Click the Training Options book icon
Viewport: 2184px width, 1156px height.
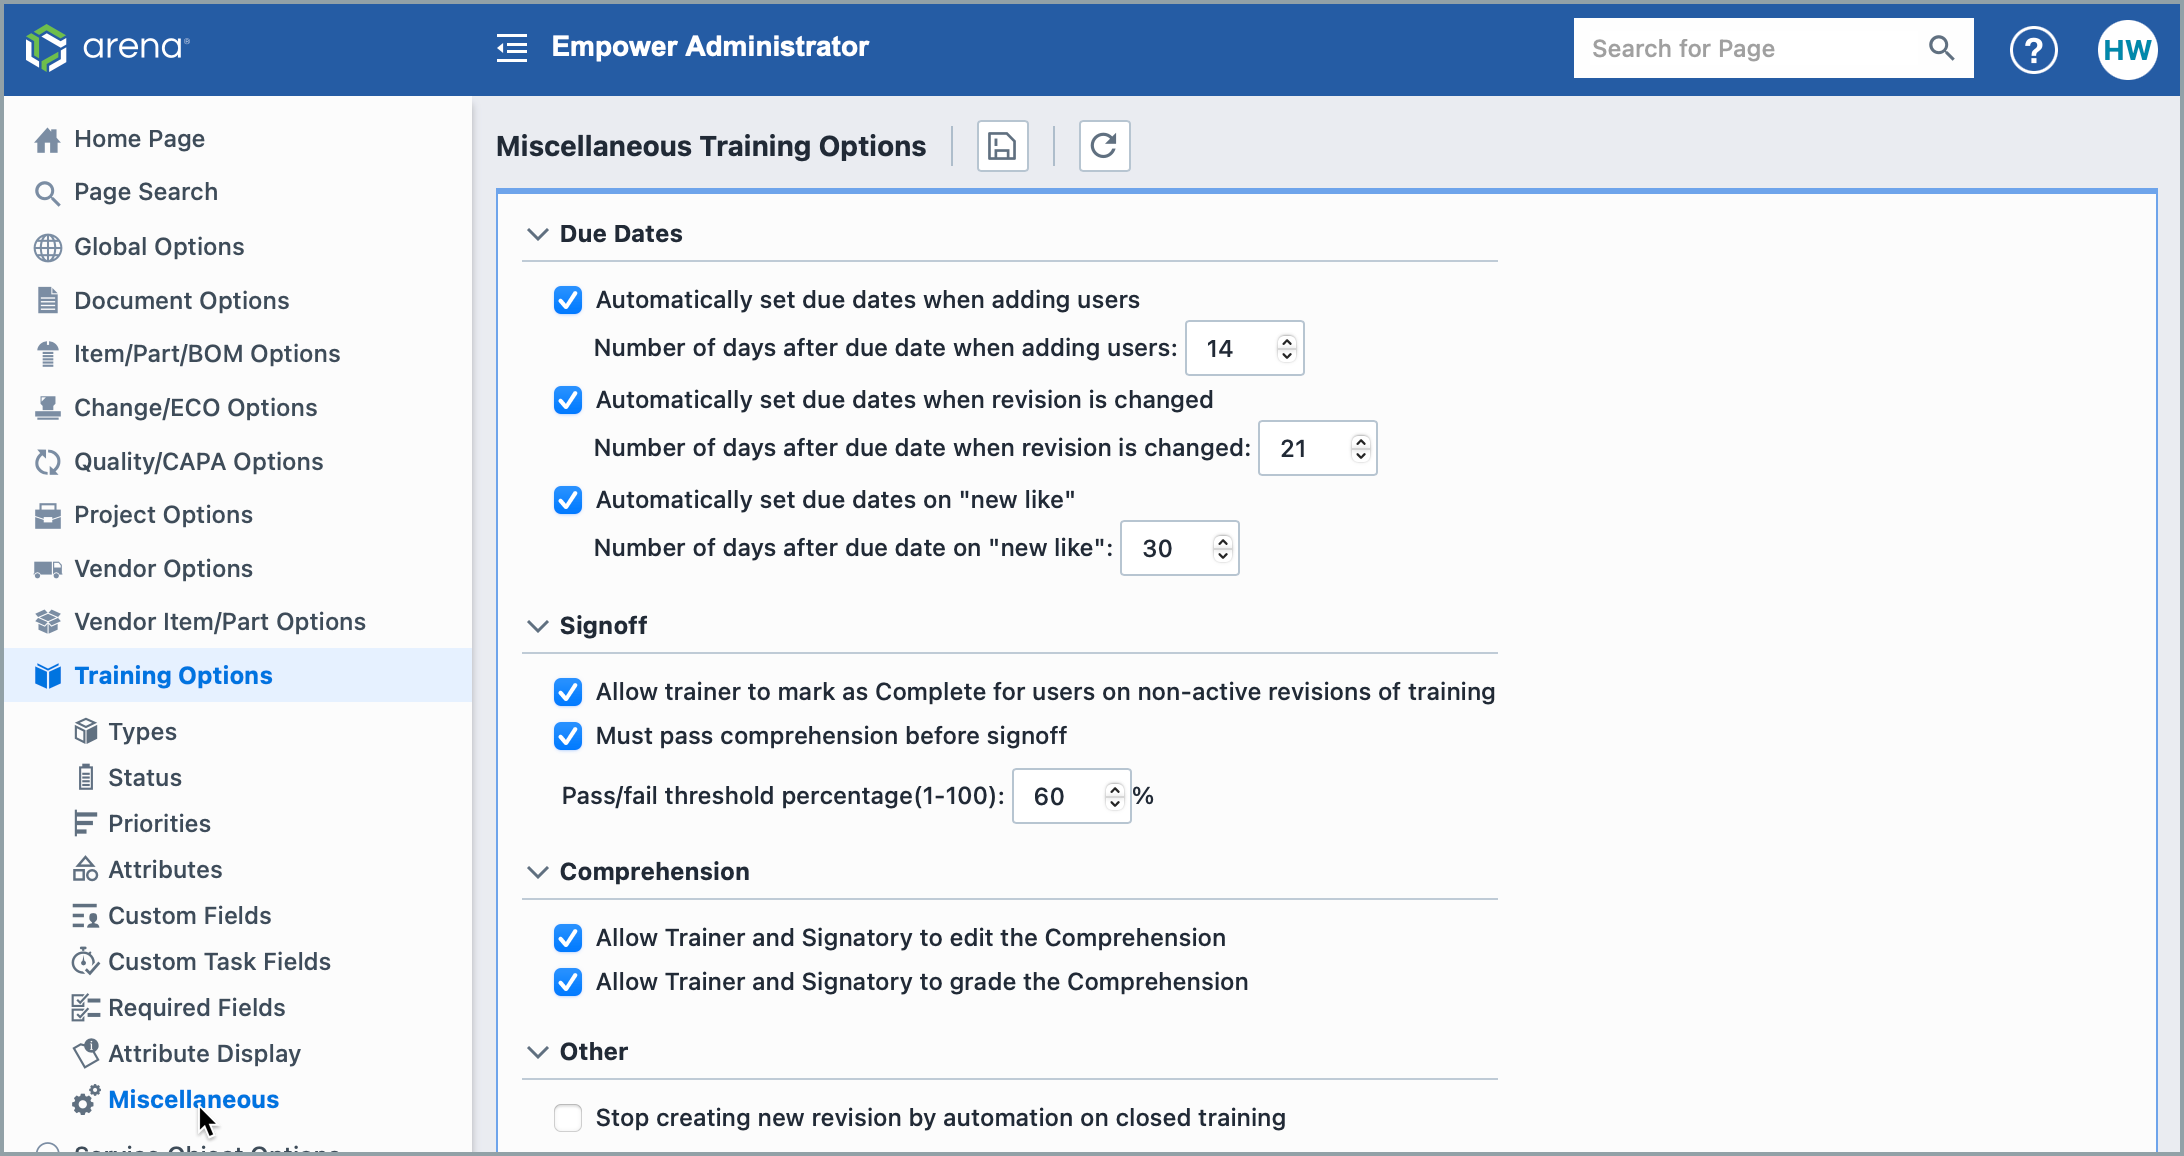click(x=47, y=675)
